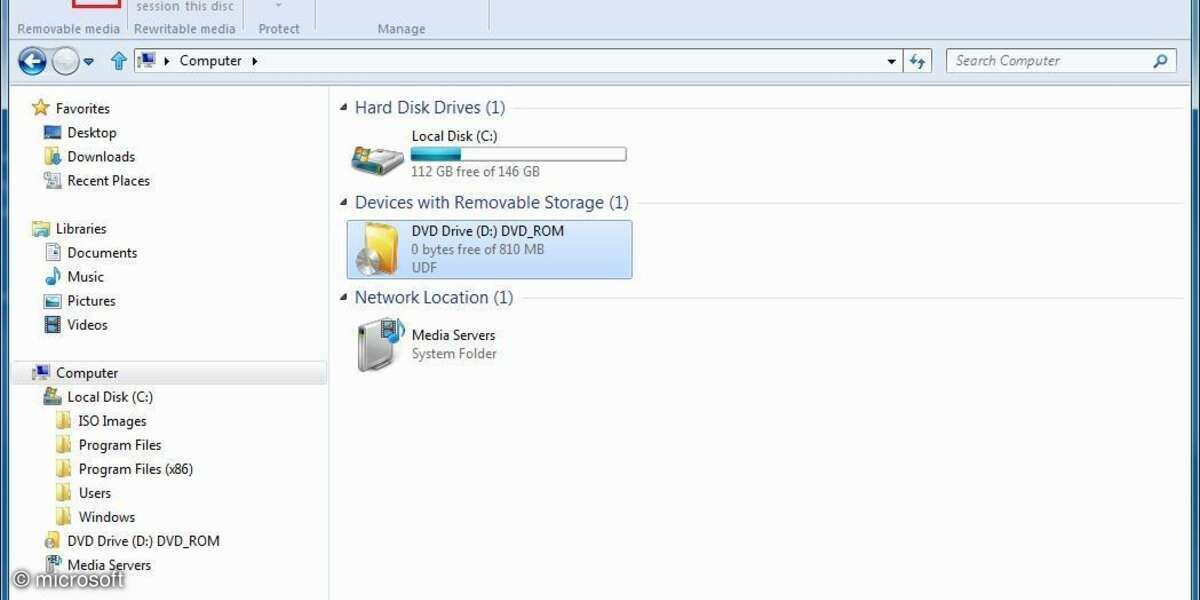
Task: Collapse the Devices with Removable Storage section
Action: [344, 202]
